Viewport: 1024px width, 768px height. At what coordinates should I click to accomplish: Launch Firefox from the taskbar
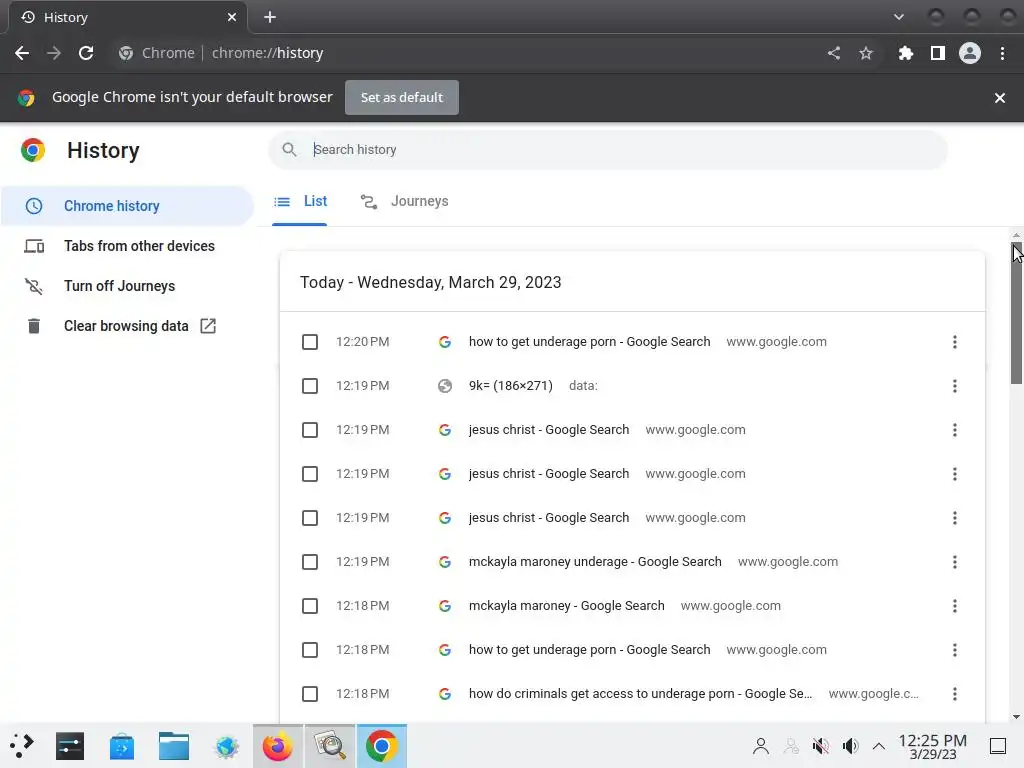point(278,746)
